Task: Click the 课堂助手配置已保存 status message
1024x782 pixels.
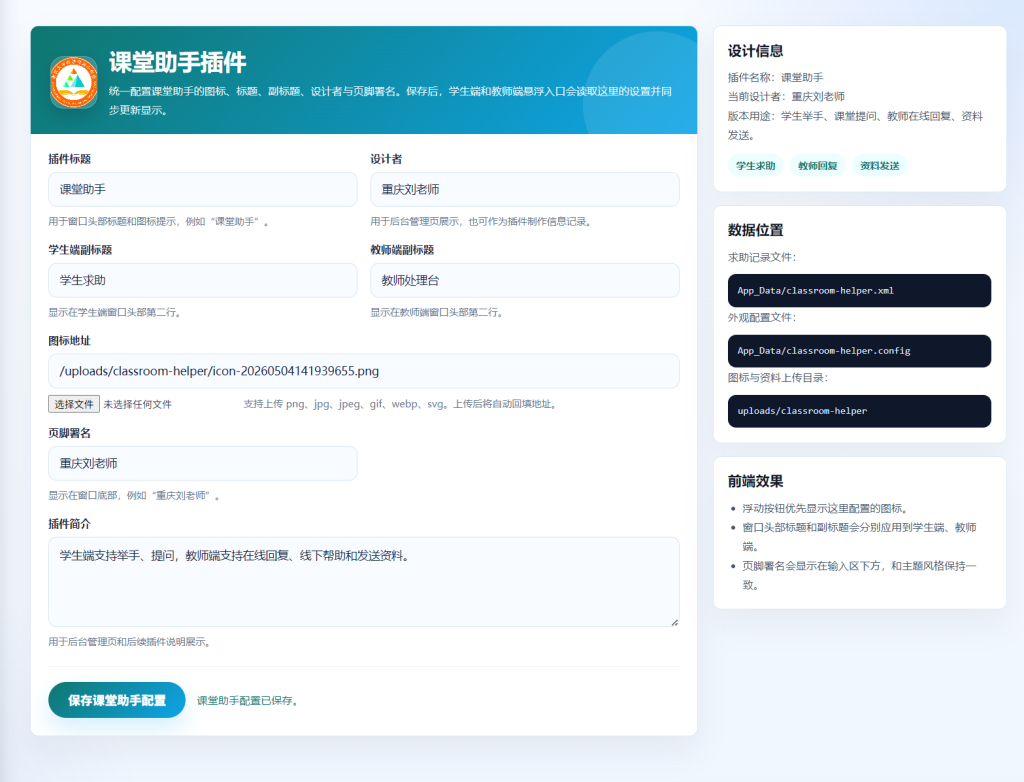Action: (248, 701)
